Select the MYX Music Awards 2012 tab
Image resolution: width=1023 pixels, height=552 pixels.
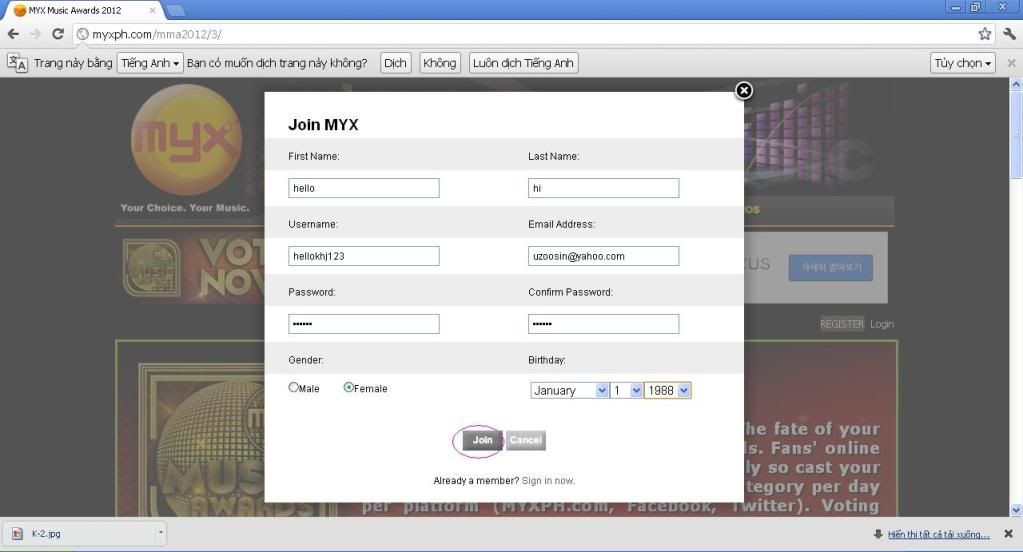click(x=82, y=10)
